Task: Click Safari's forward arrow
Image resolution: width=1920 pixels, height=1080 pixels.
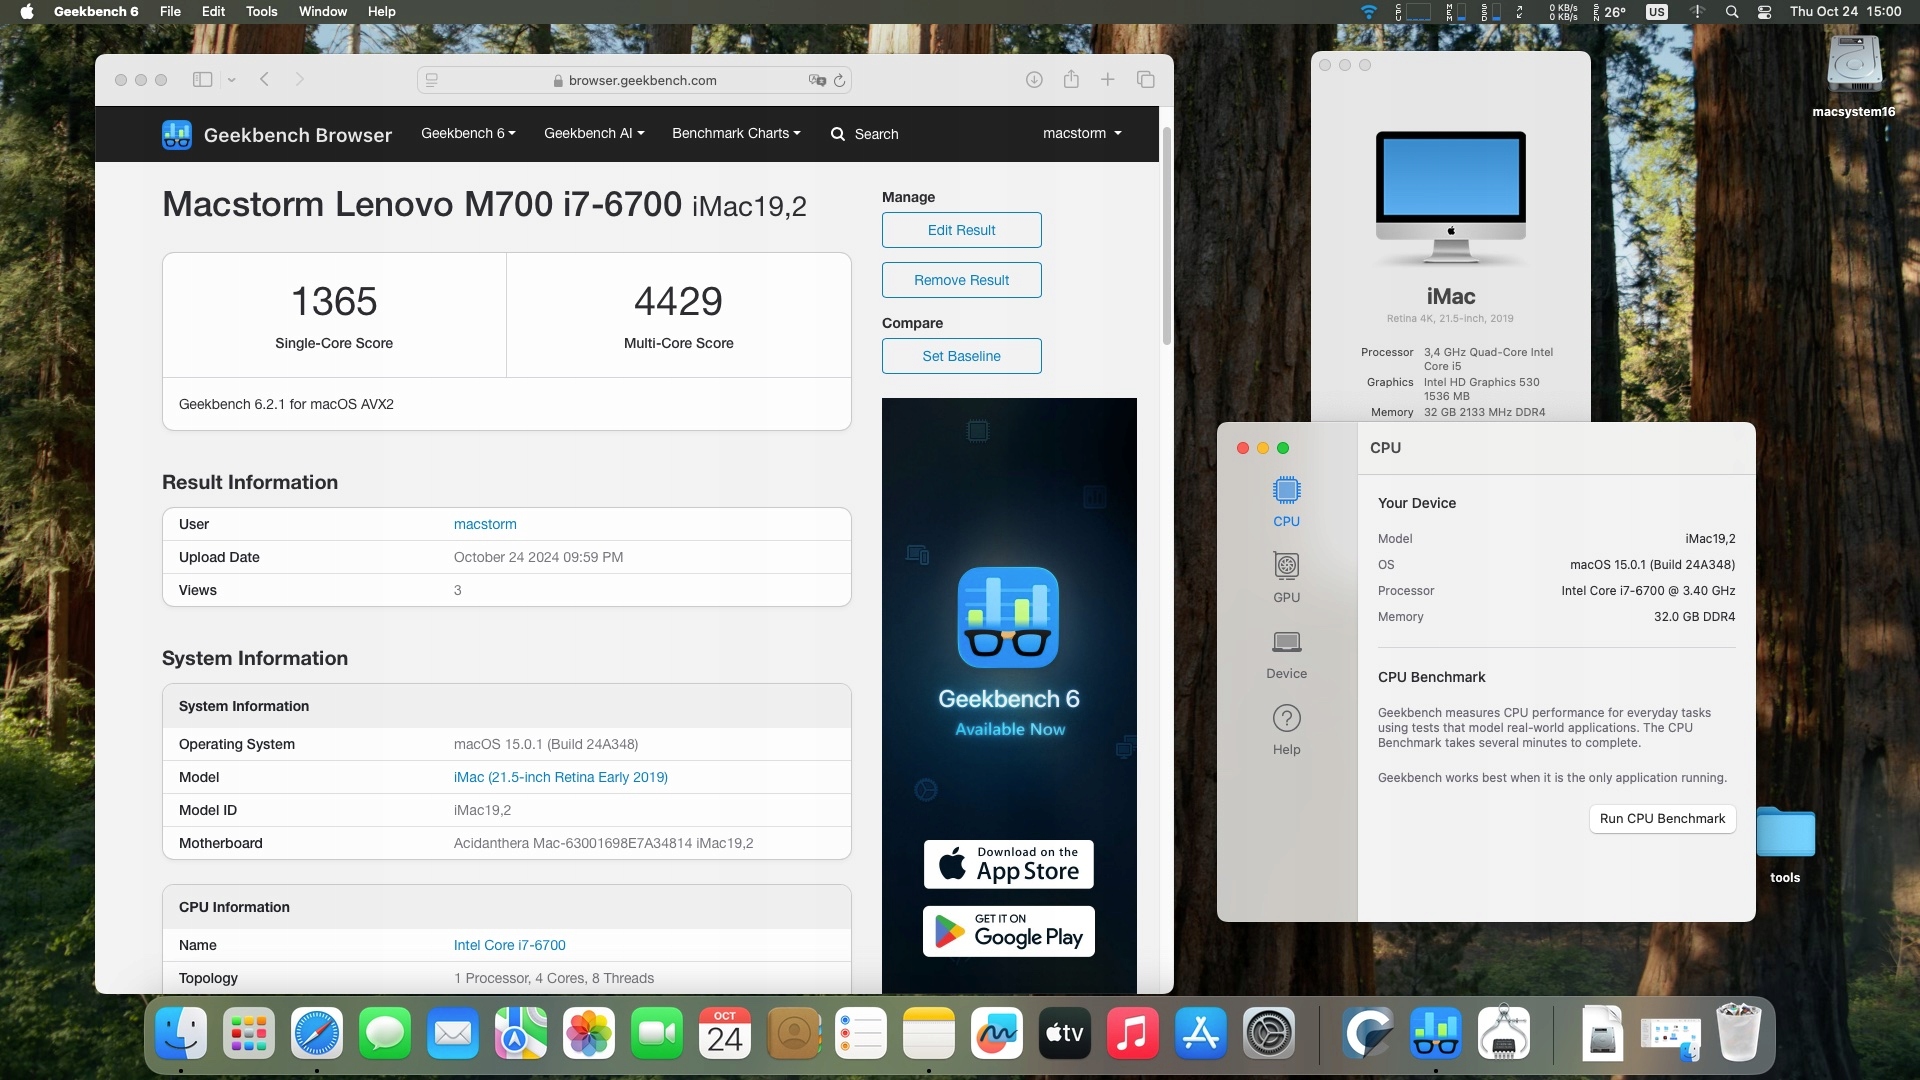Action: [x=299, y=80]
